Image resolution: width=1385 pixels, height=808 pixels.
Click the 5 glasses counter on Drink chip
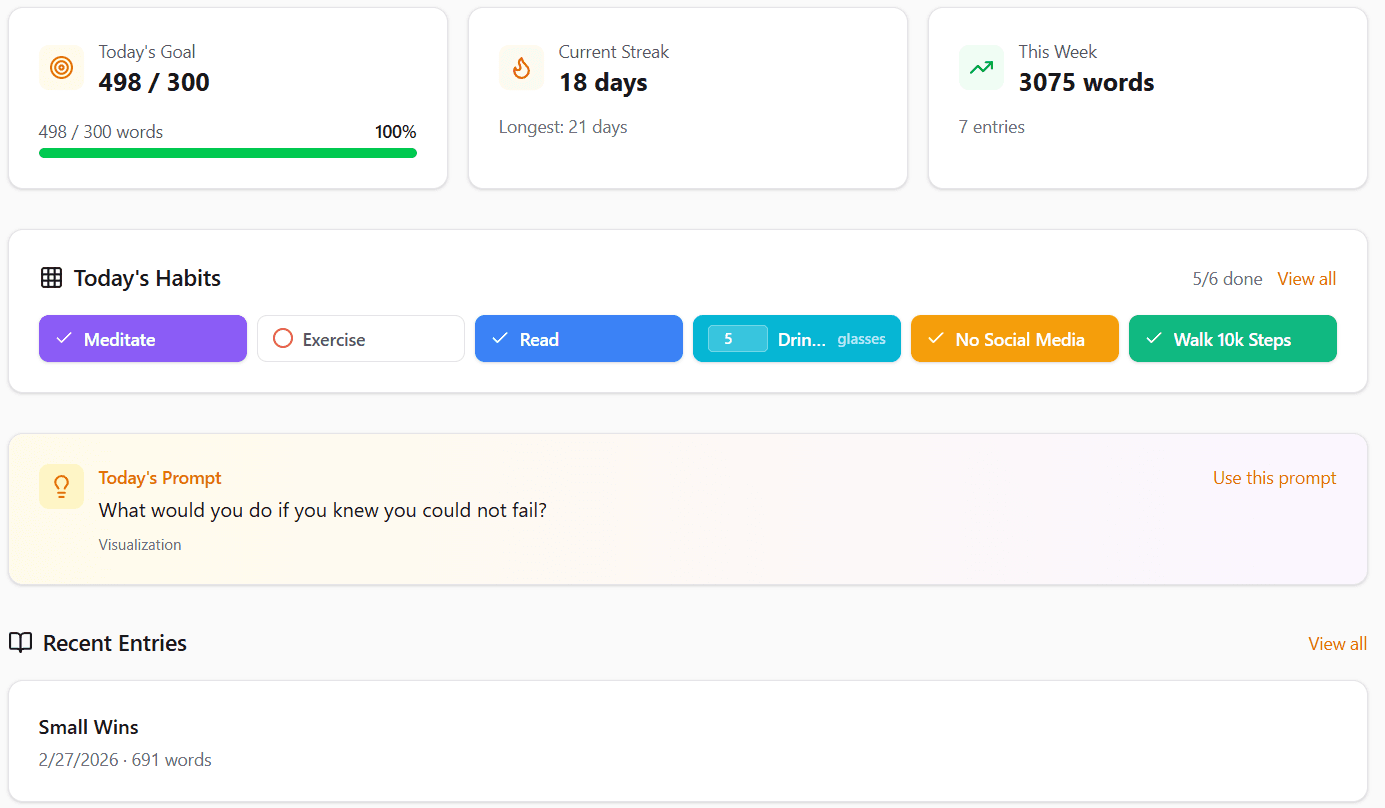(735, 339)
